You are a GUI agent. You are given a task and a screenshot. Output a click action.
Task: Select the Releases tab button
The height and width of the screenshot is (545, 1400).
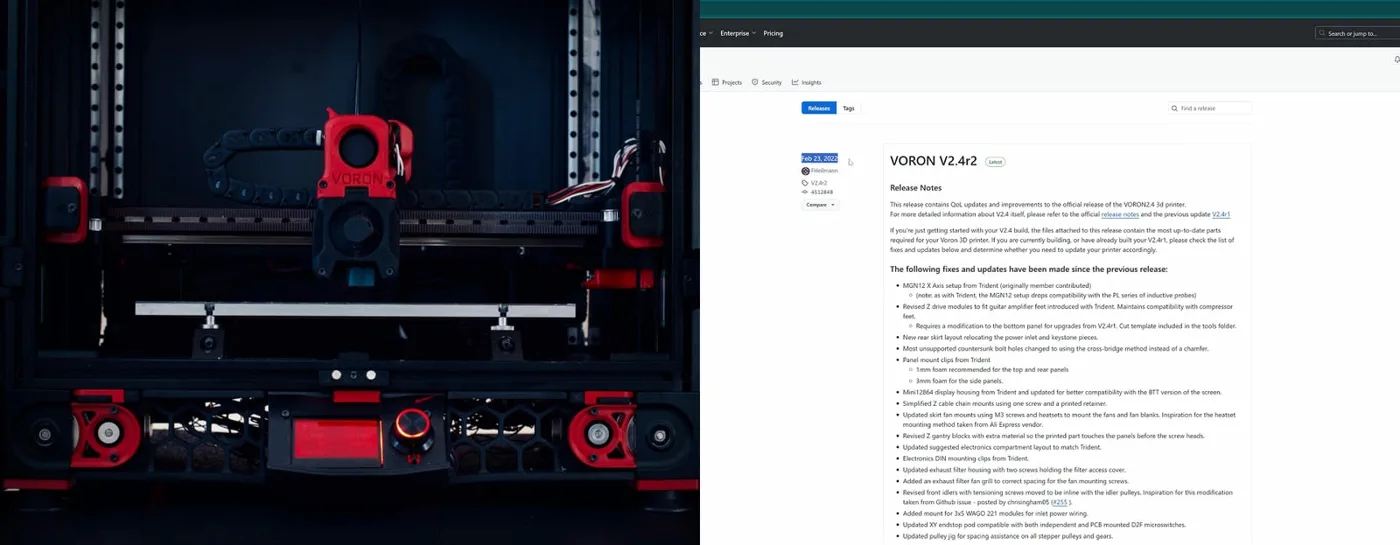coord(818,108)
